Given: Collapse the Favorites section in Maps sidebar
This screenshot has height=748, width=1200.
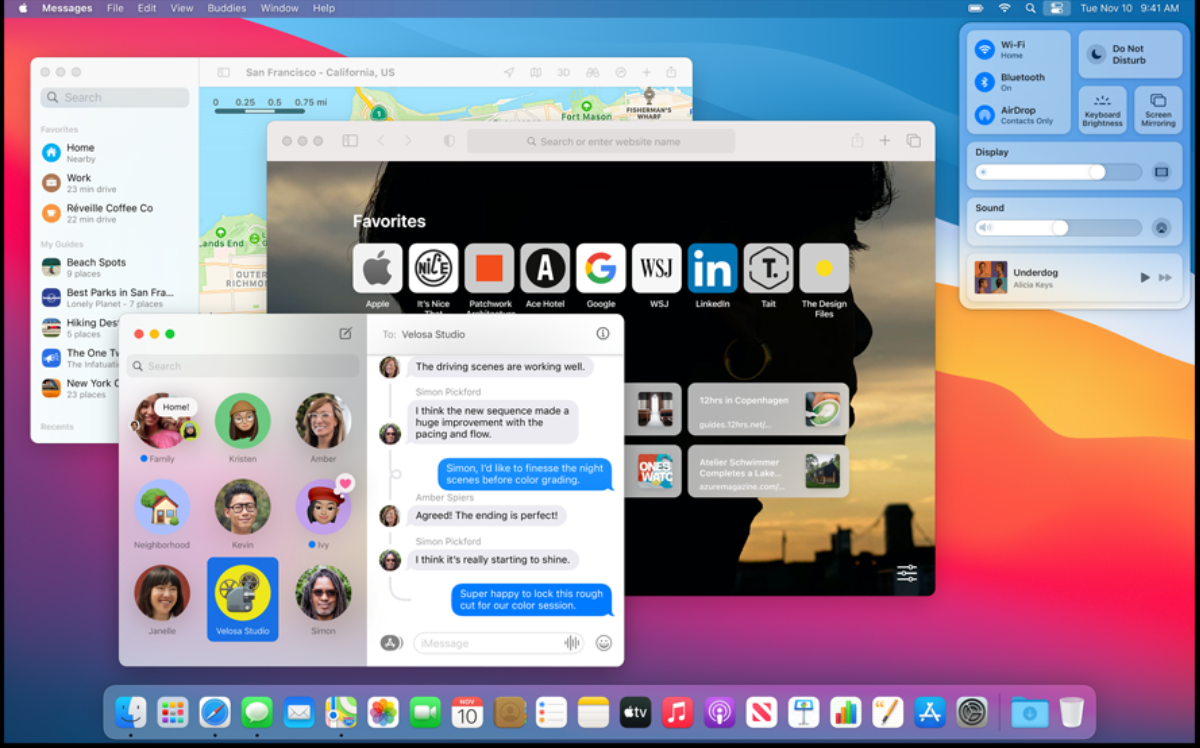Looking at the screenshot, I should click(x=58, y=129).
